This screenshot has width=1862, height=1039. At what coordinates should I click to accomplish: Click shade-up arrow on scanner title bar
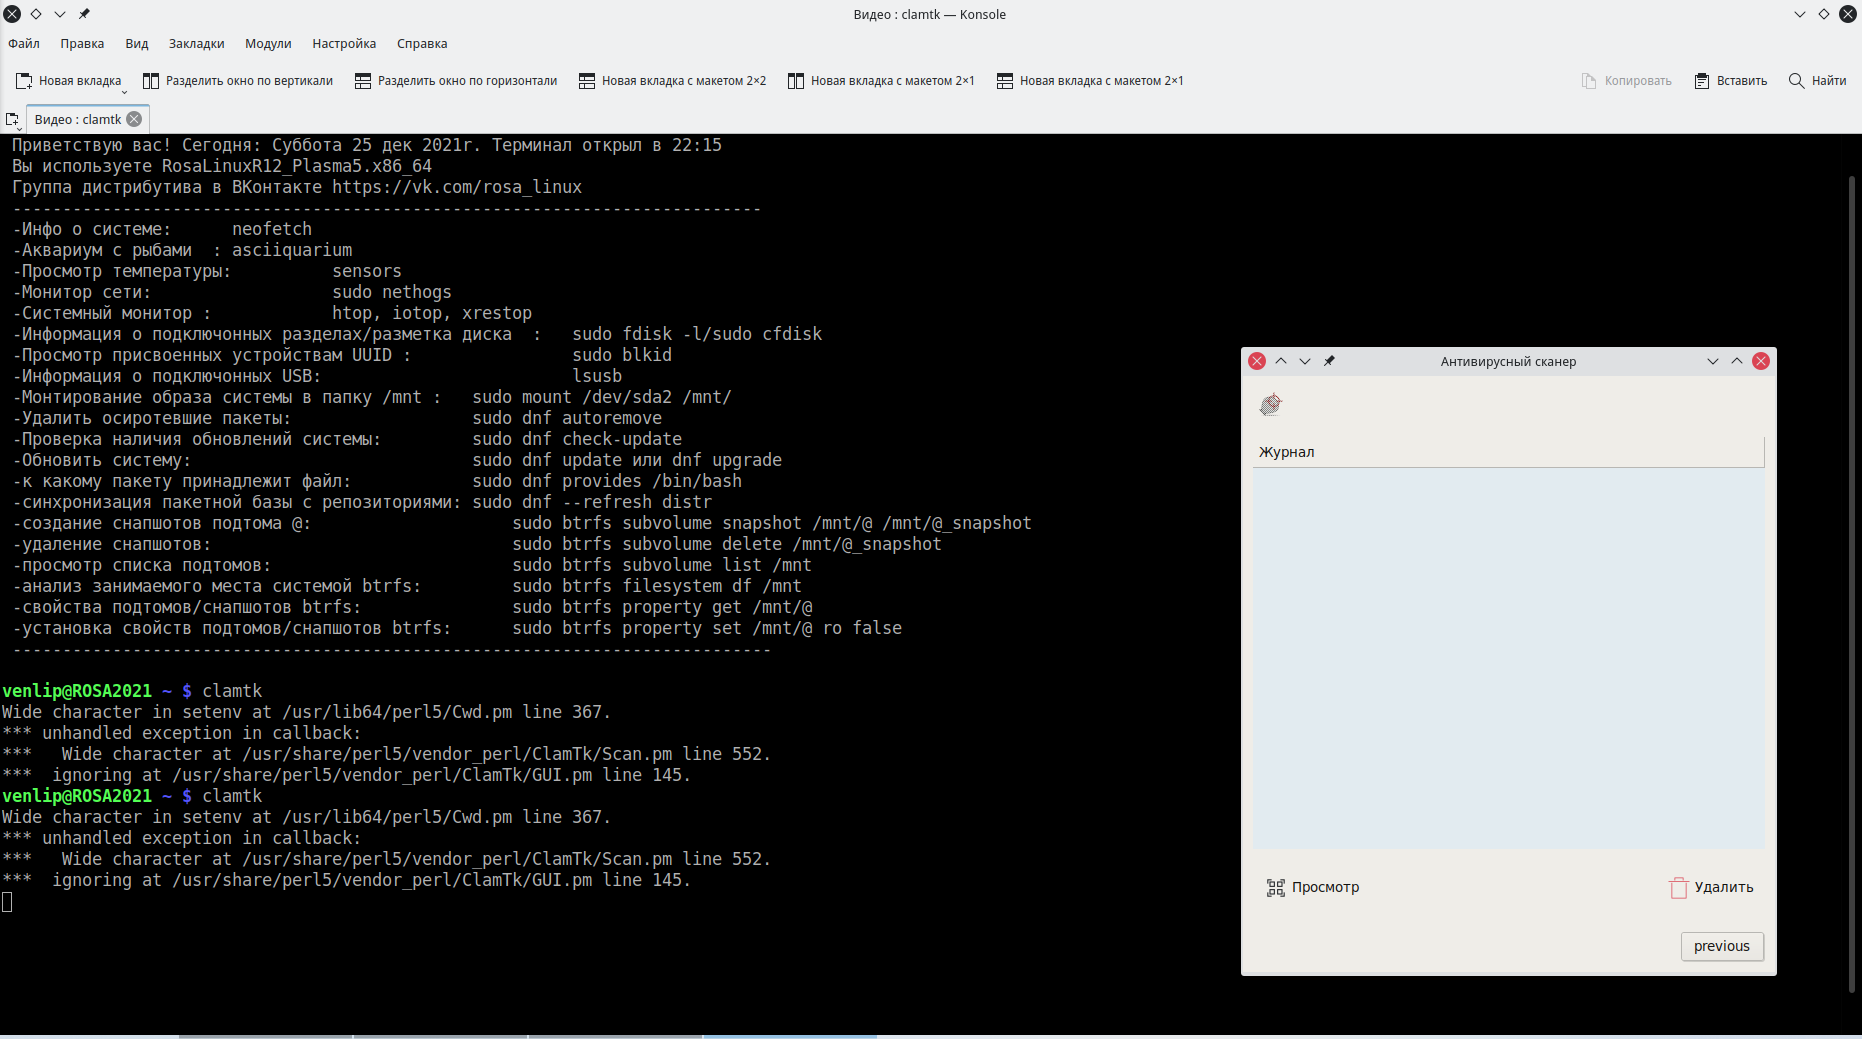(x=1281, y=361)
